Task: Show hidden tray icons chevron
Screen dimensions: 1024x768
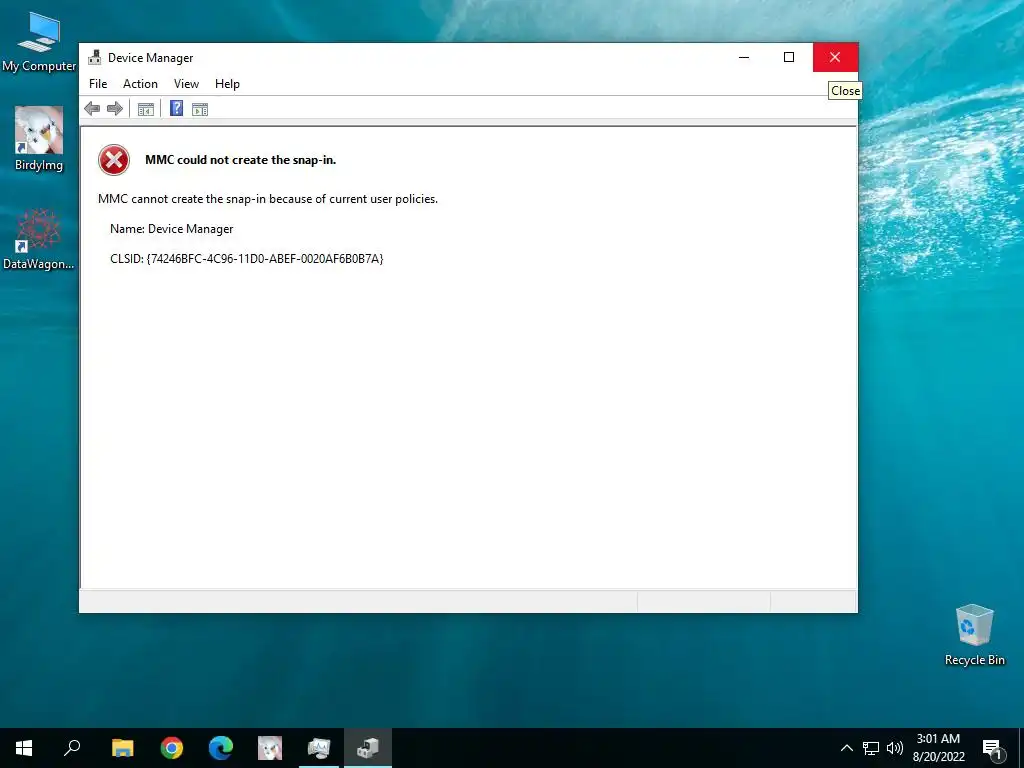Action: pyautogui.click(x=846, y=748)
